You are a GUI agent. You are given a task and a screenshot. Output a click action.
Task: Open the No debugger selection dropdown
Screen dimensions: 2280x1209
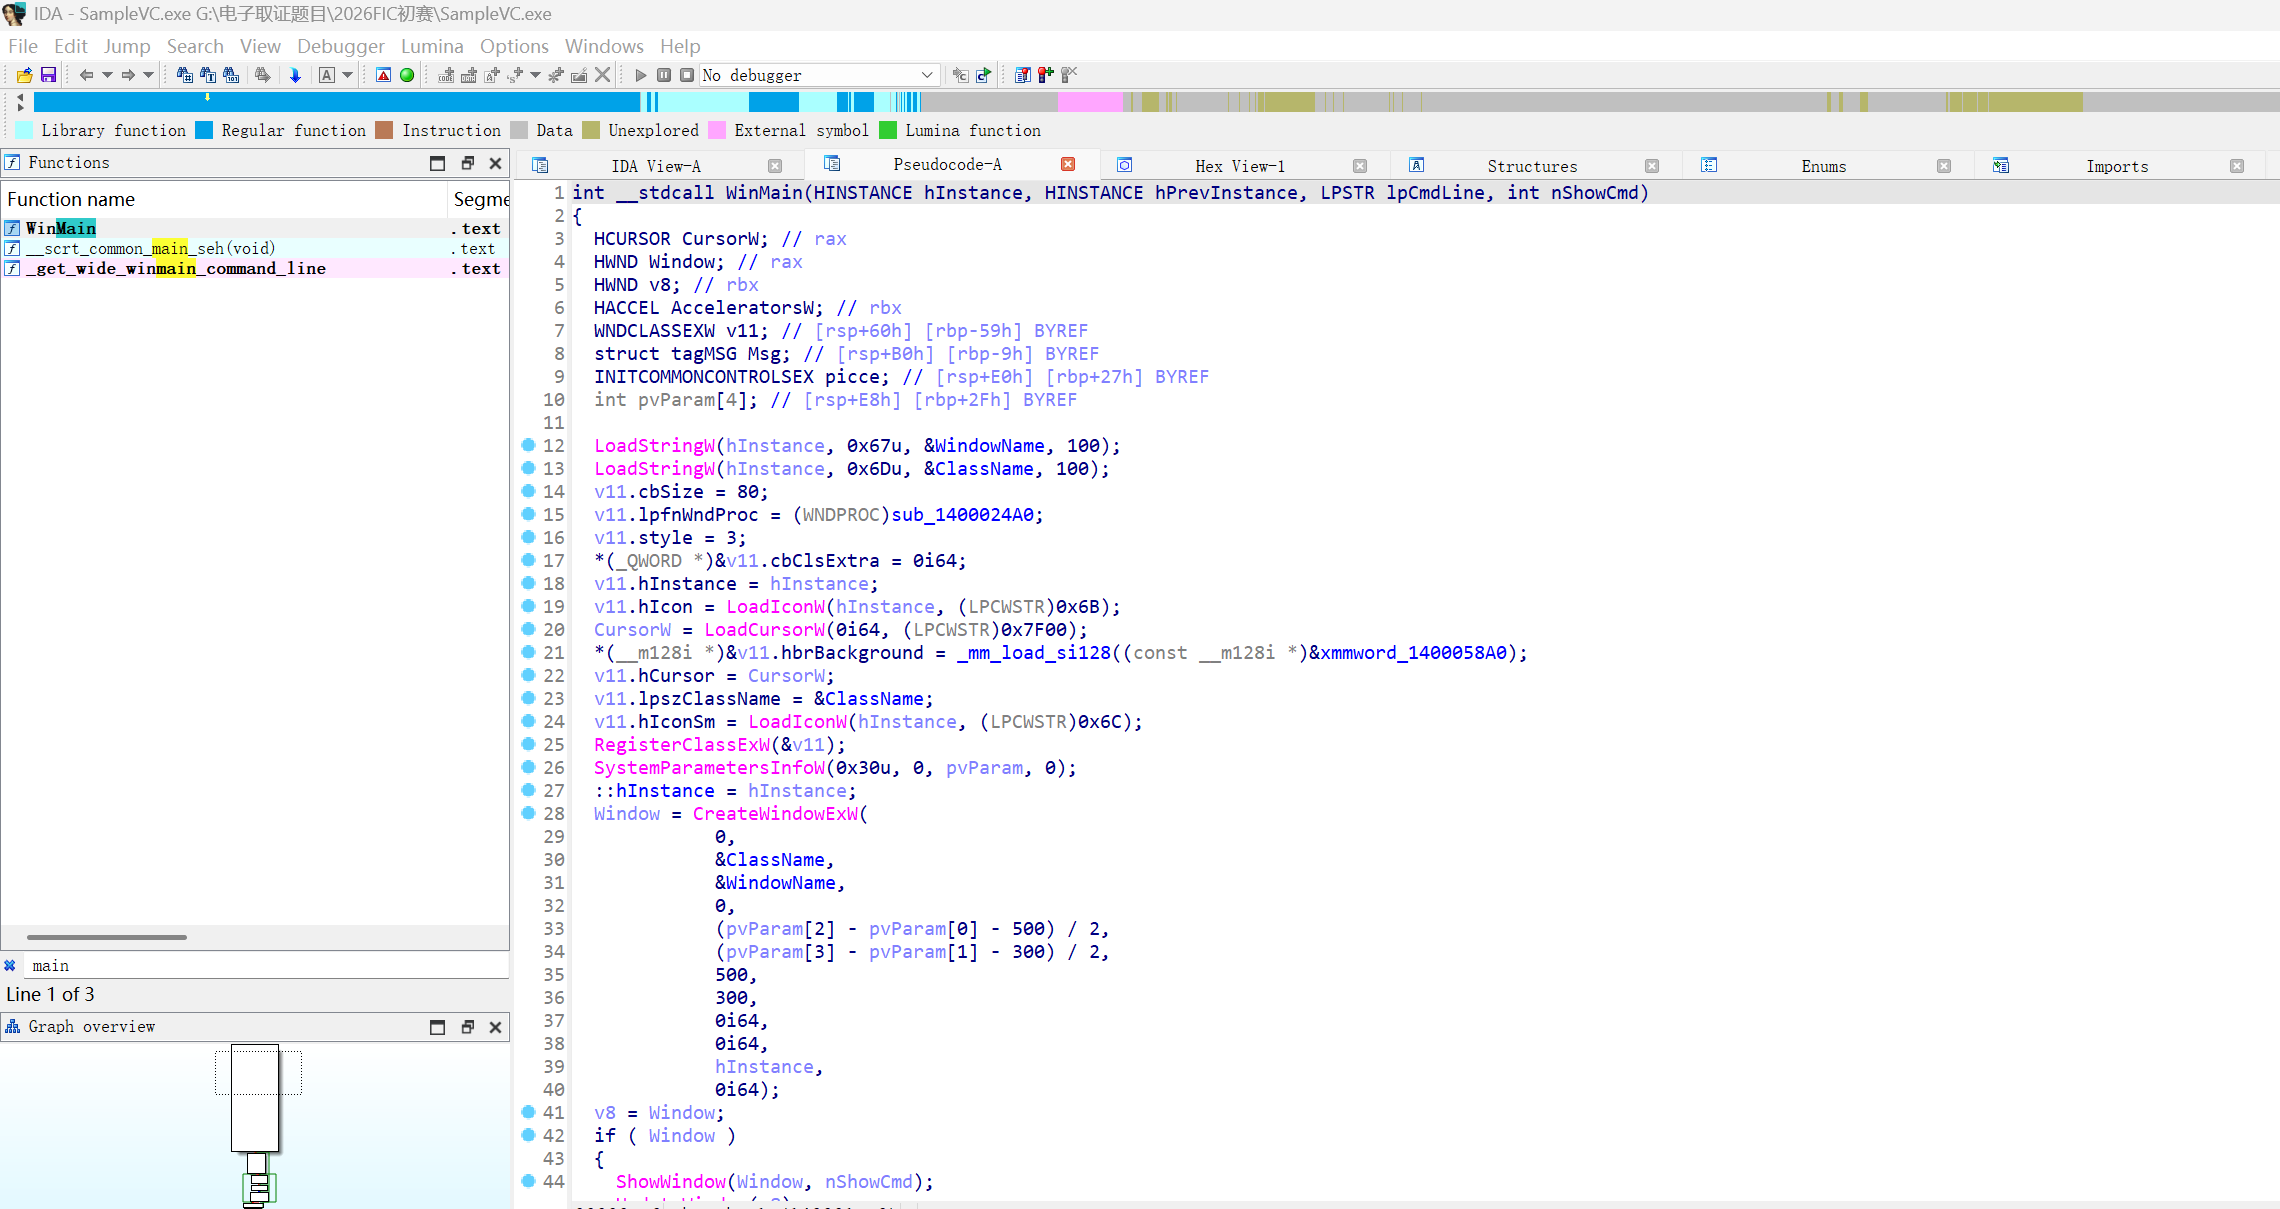[x=819, y=75]
